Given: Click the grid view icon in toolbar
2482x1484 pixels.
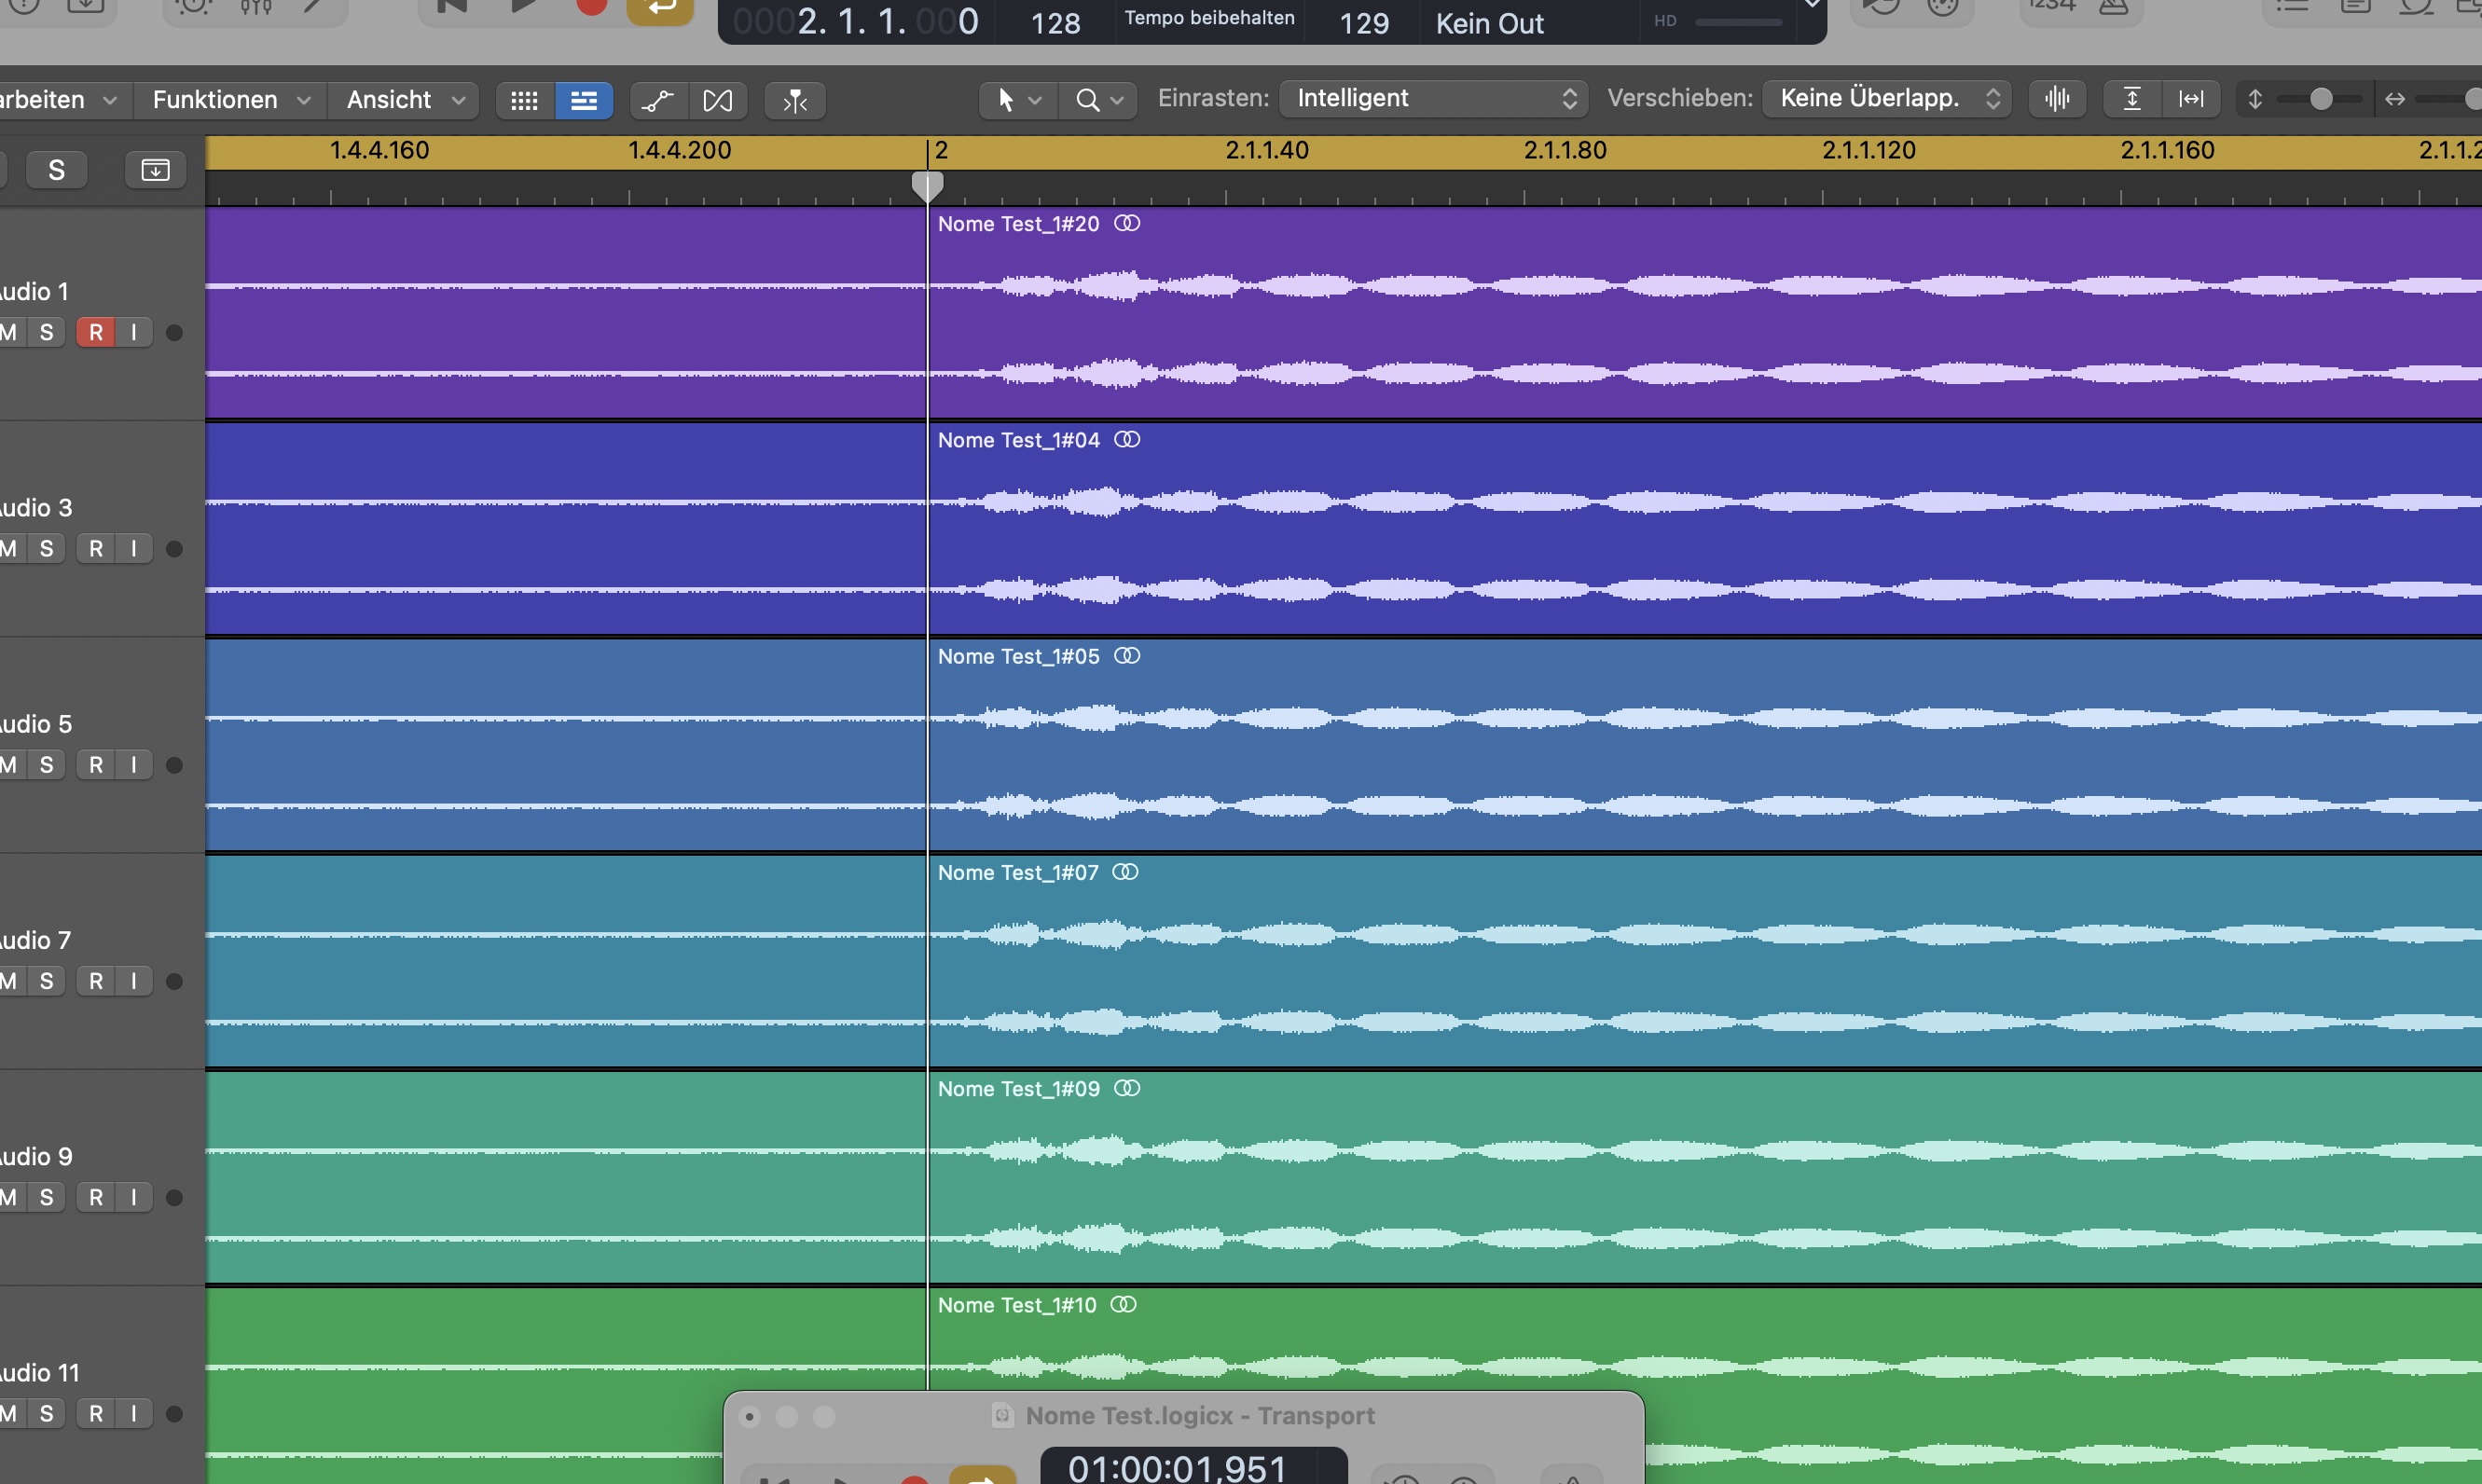Looking at the screenshot, I should tap(524, 100).
